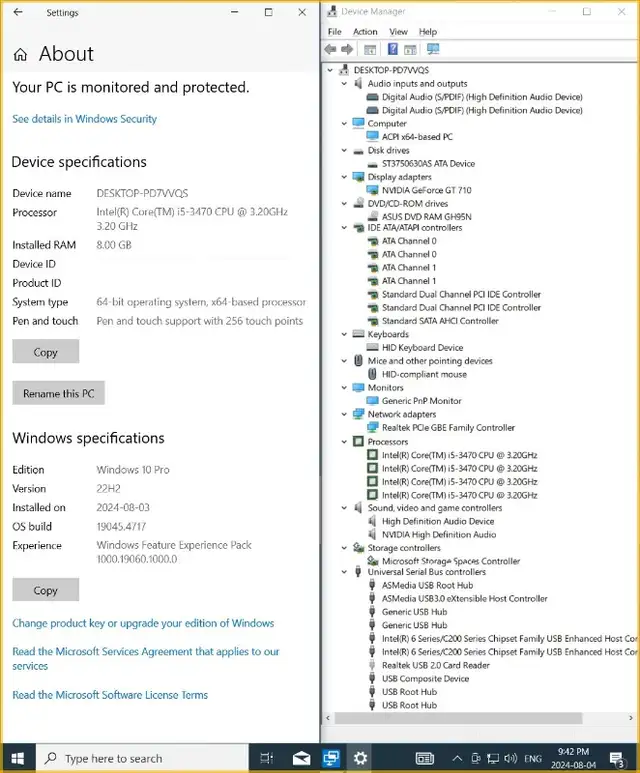Screen dimensions: 640x773
Task: Collapse the Universal Serial Bus controllers node
Action: [344, 572]
